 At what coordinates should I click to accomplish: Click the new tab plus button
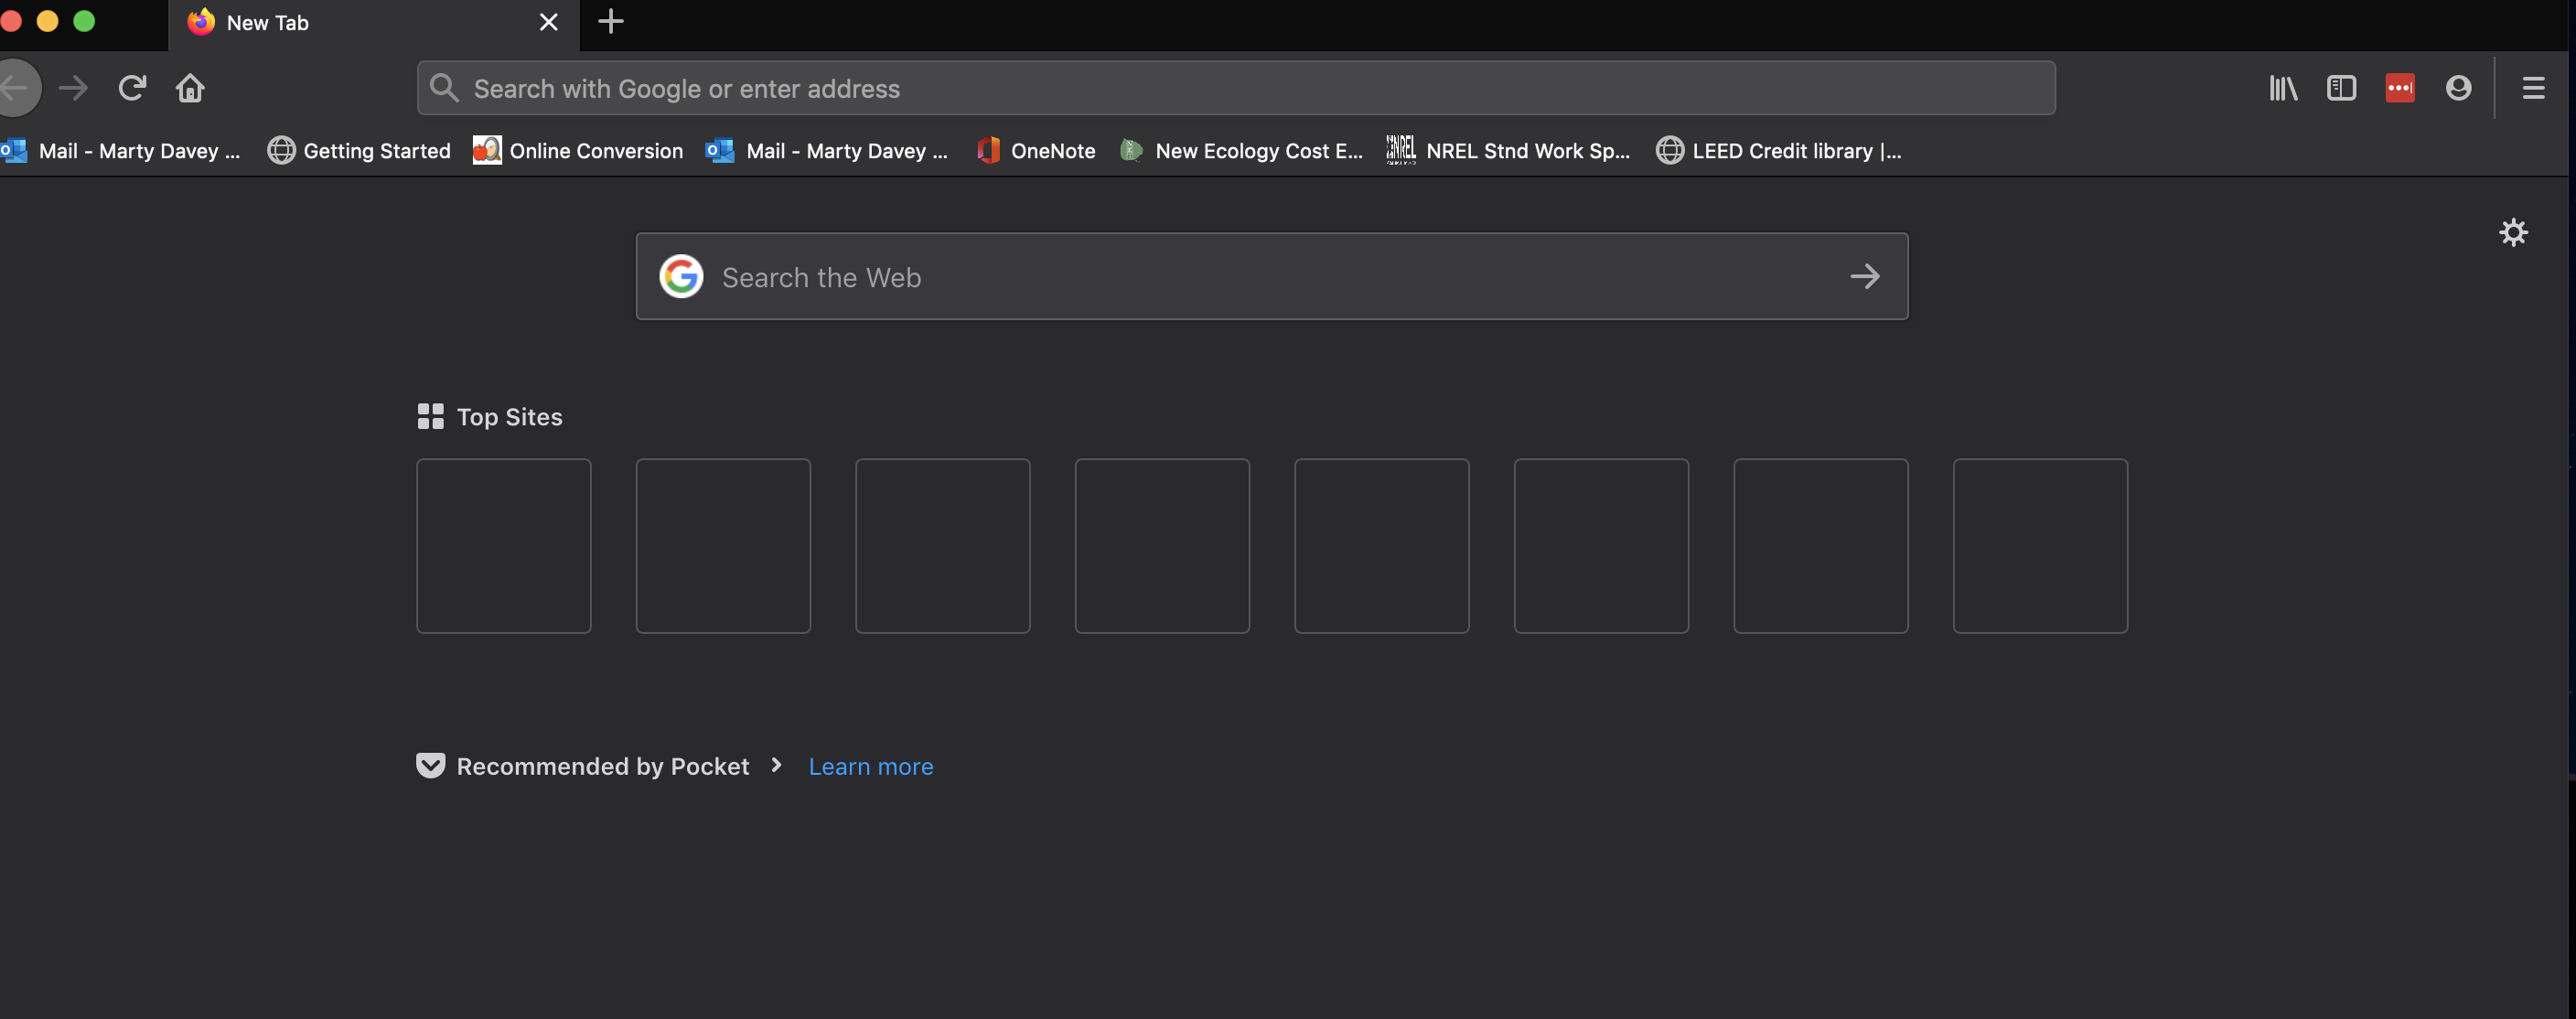pos(610,22)
